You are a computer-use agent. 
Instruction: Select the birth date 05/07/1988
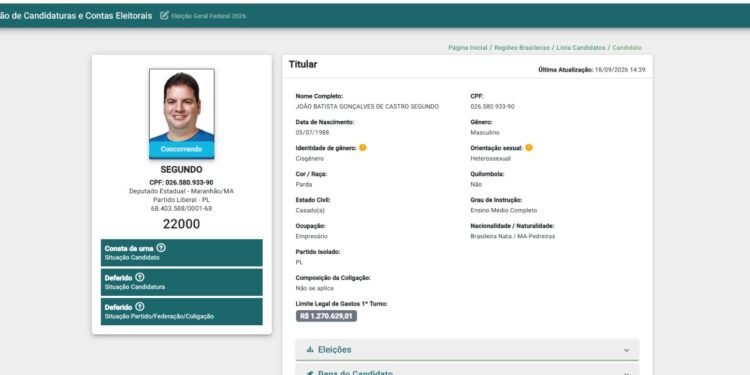(312, 132)
